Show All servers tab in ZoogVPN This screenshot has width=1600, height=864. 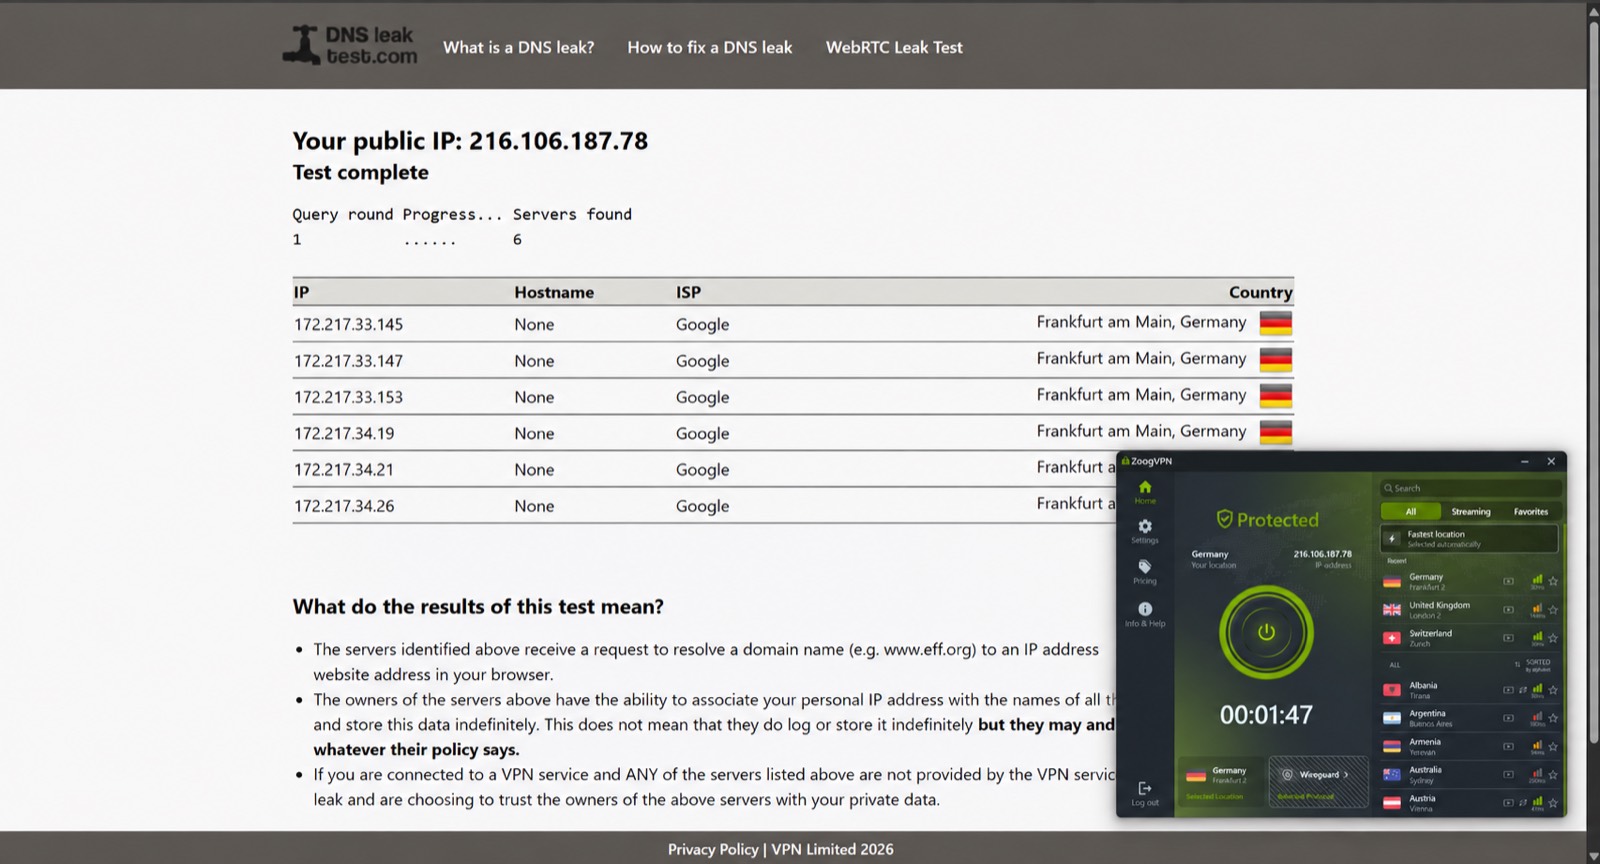coord(1411,511)
